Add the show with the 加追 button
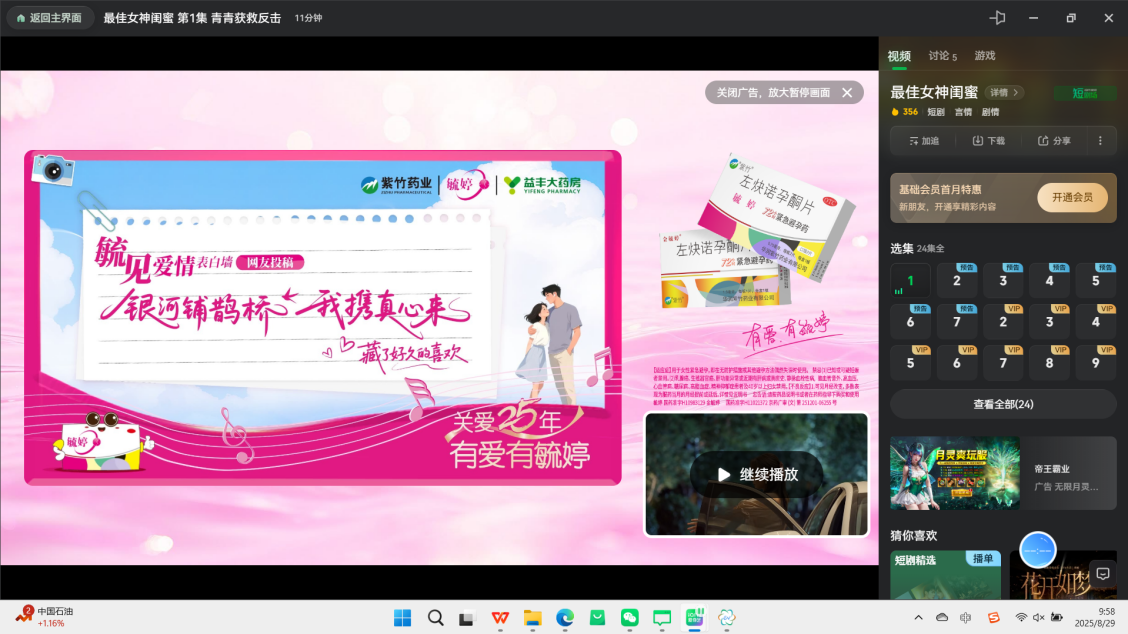Image resolution: width=1128 pixels, height=634 pixels. coord(924,141)
